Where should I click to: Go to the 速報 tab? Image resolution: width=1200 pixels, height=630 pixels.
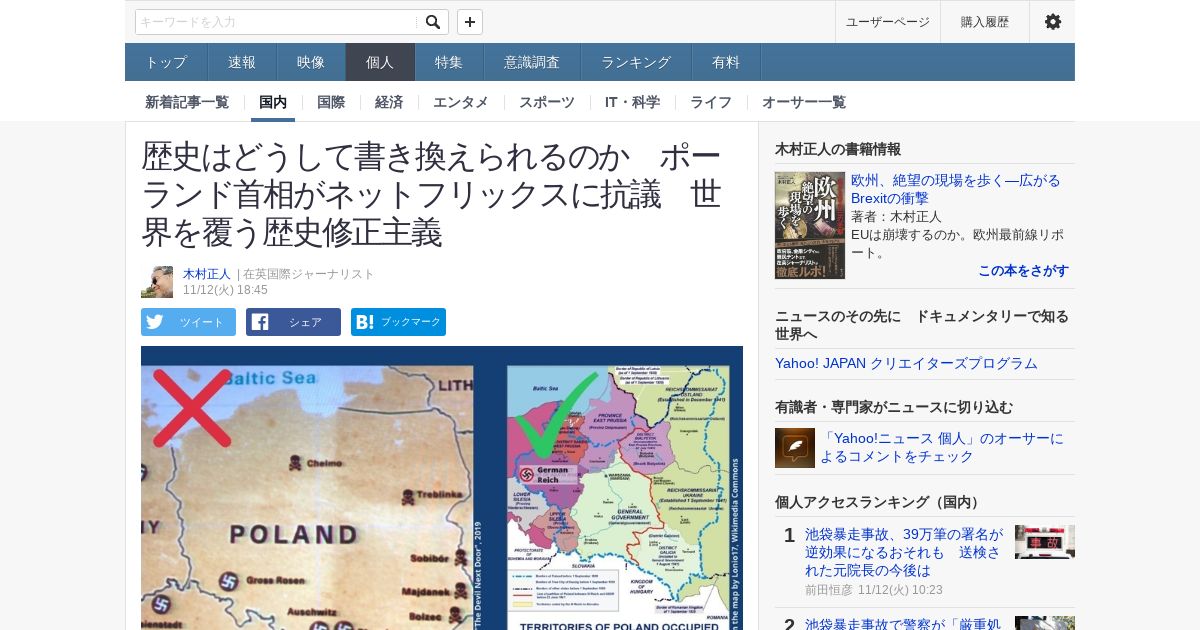click(x=242, y=62)
